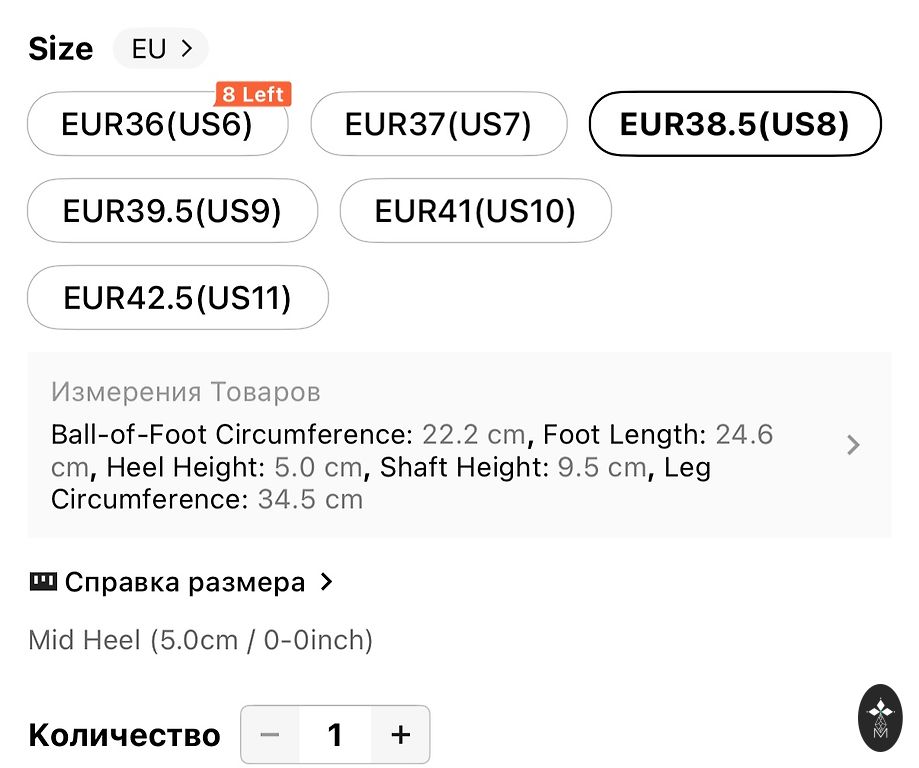Click the Mid Heel height description

click(x=200, y=640)
